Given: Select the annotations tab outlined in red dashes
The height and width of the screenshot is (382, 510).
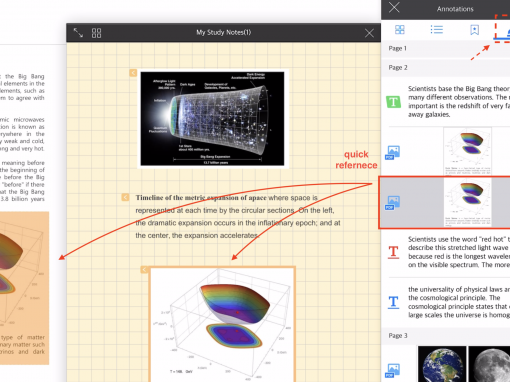Looking at the screenshot, I should point(503,29).
